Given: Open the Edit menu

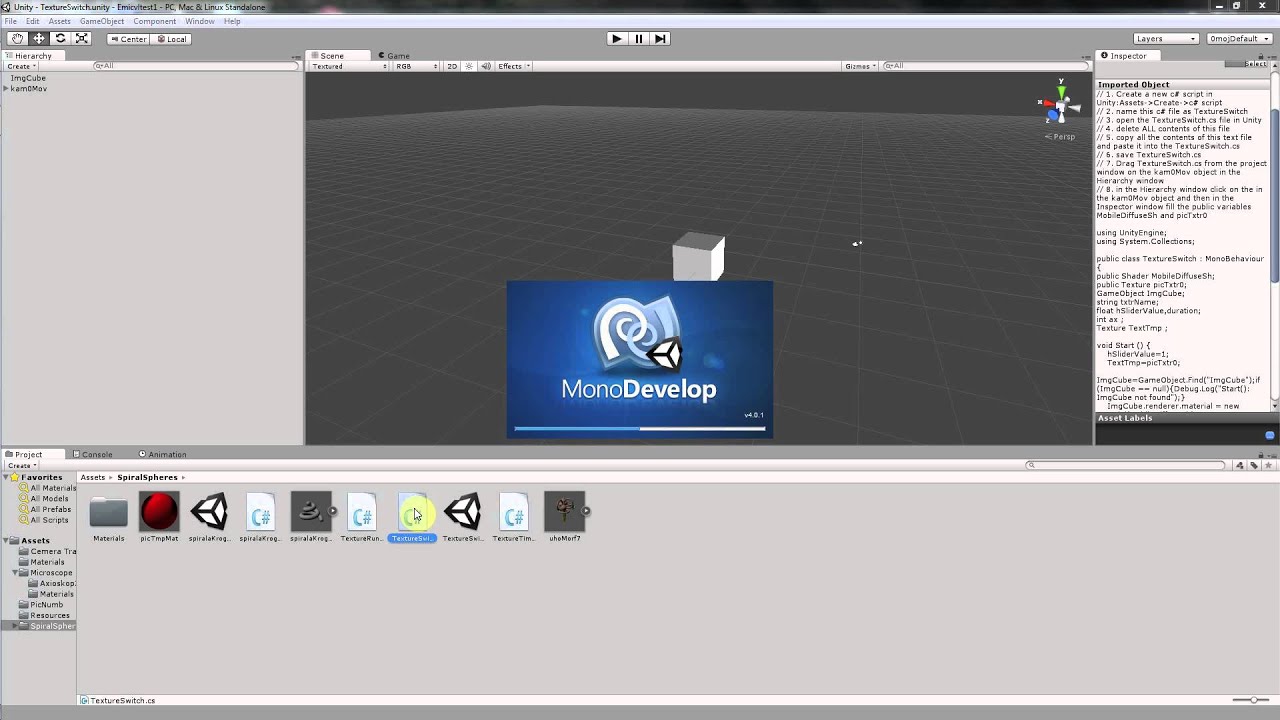Looking at the screenshot, I should tap(33, 21).
